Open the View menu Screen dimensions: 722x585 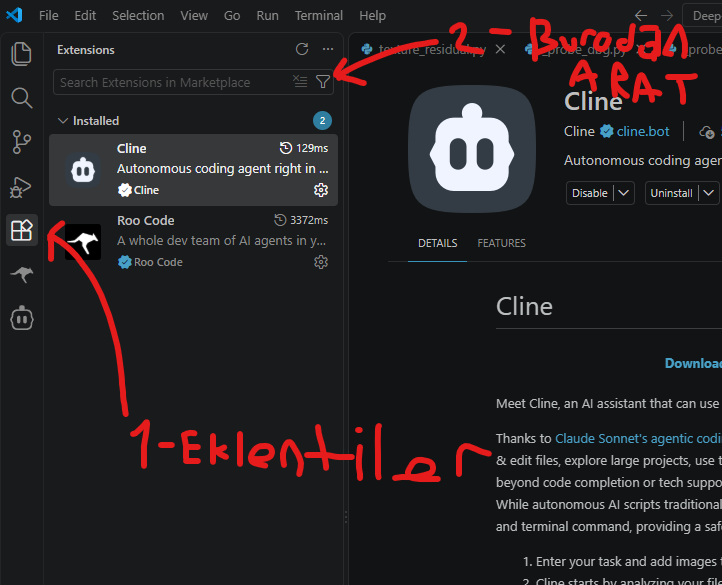(x=194, y=16)
